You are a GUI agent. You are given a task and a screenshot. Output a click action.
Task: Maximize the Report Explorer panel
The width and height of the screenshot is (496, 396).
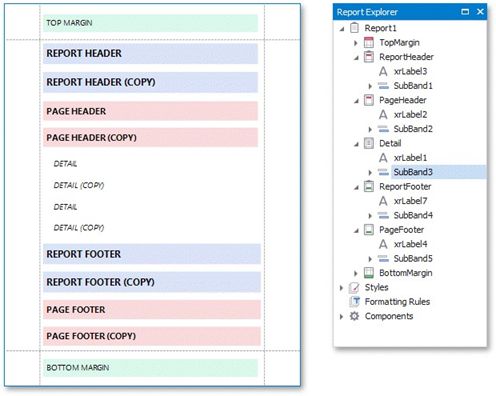coord(465,12)
